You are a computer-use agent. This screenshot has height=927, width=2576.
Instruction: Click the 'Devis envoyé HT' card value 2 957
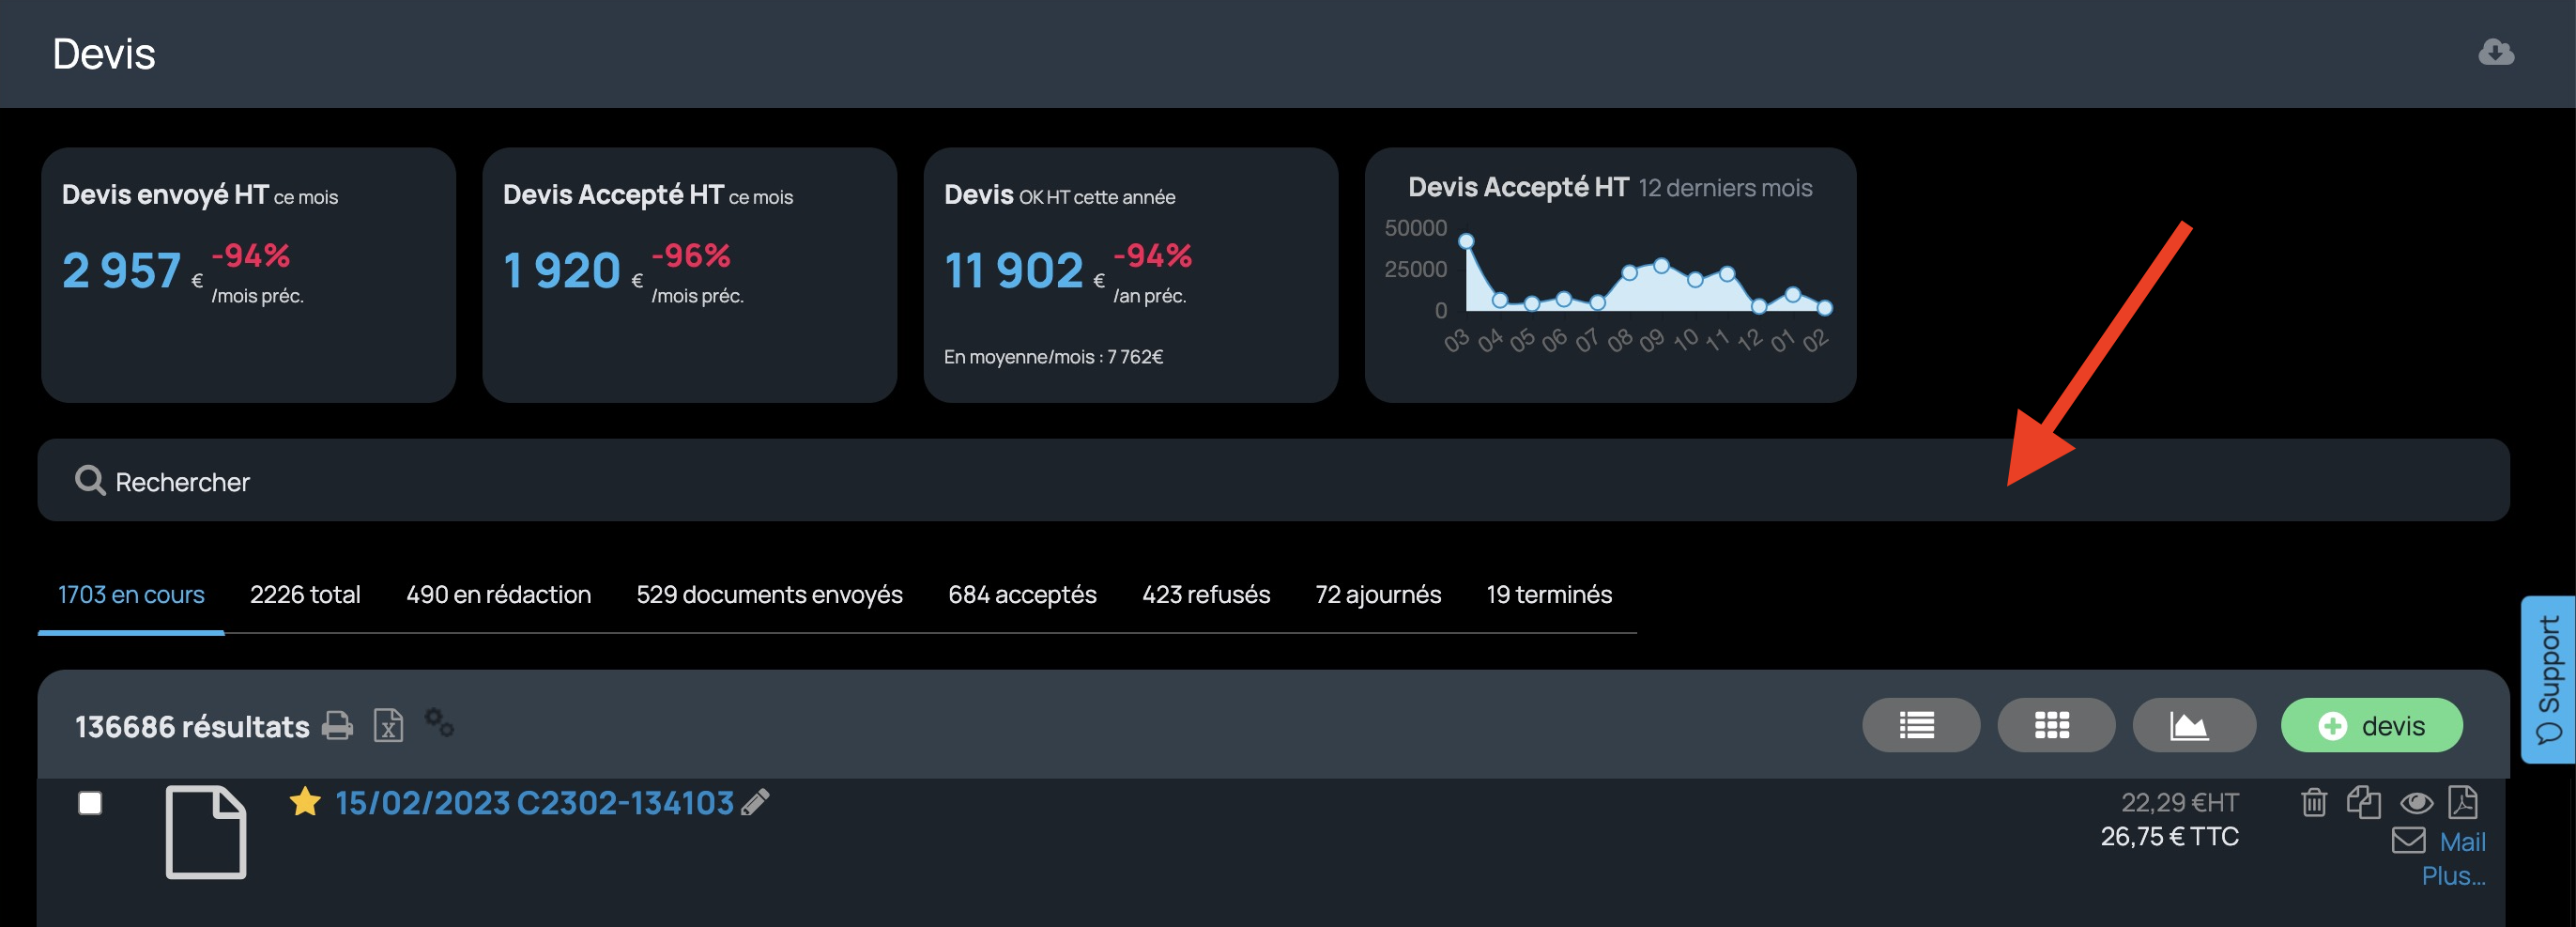pyautogui.click(x=122, y=271)
